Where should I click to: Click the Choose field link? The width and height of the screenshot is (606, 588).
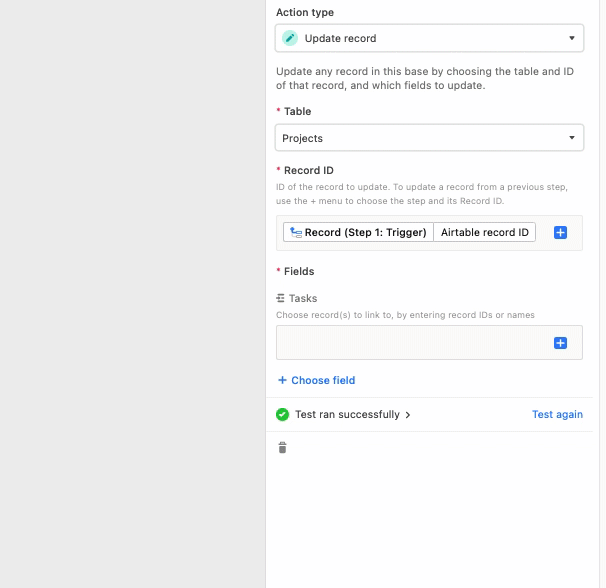coord(323,380)
